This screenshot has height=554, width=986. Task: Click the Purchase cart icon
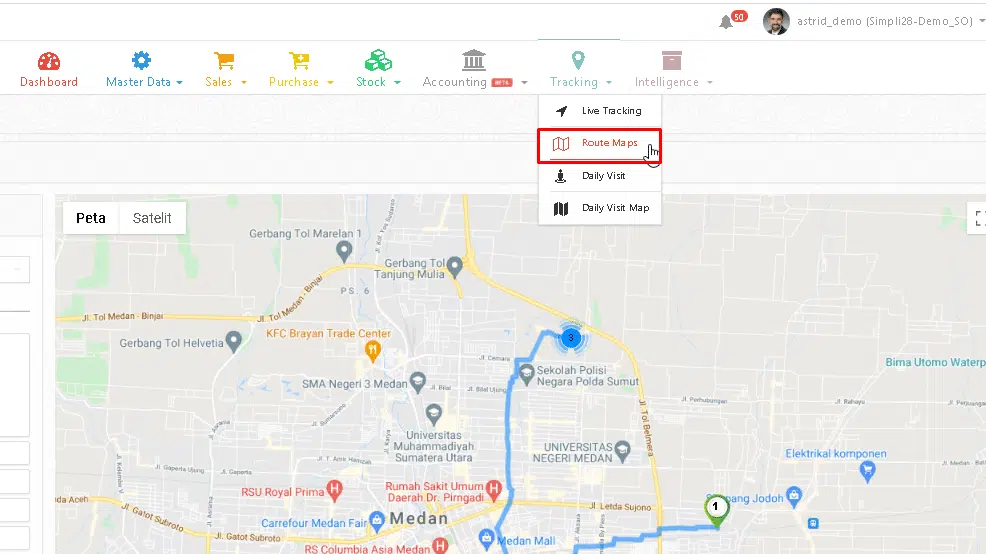299,61
